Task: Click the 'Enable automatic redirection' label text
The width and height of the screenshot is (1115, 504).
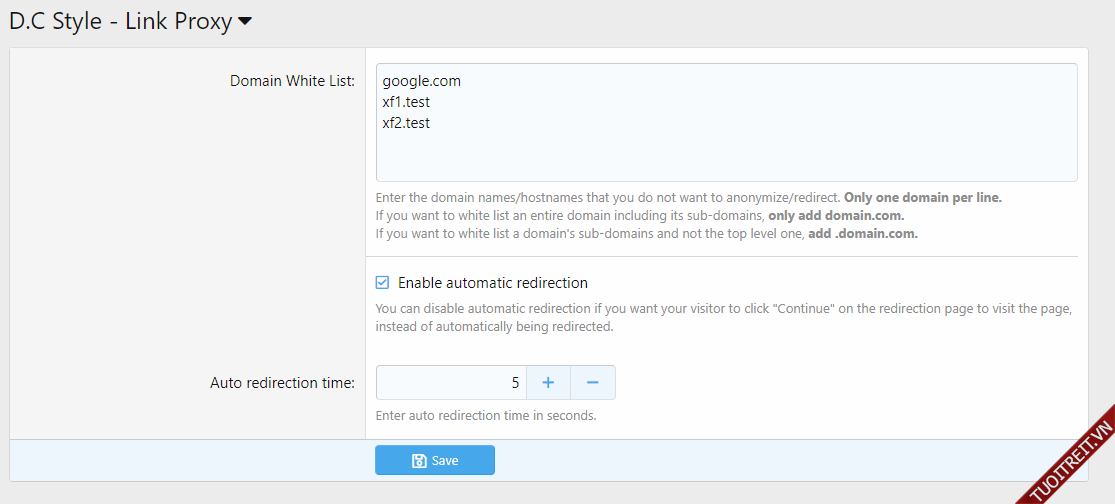Action: (x=492, y=283)
